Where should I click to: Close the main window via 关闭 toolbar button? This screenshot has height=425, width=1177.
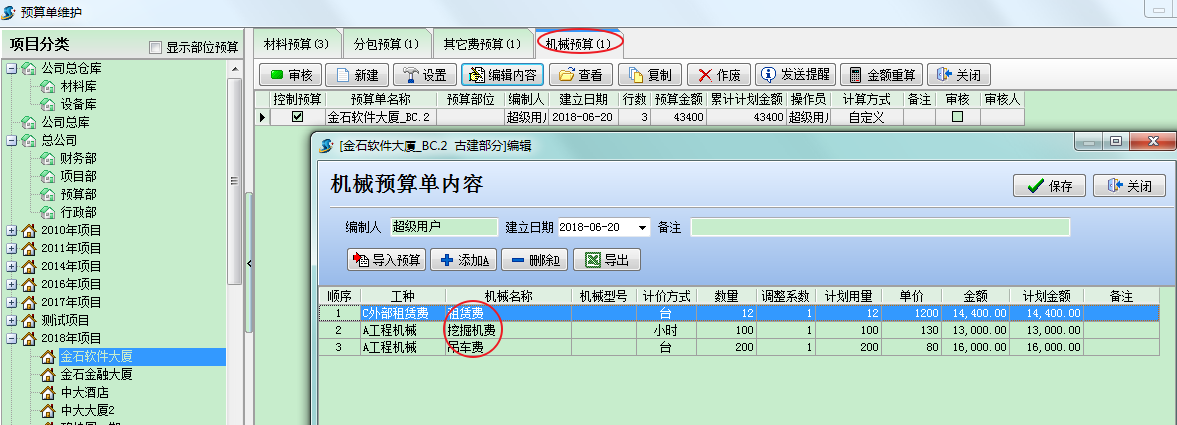pyautogui.click(x=959, y=74)
